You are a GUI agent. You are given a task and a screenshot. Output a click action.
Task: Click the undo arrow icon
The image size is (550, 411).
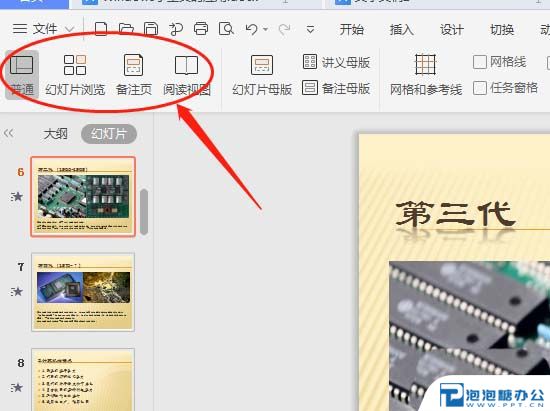251,29
